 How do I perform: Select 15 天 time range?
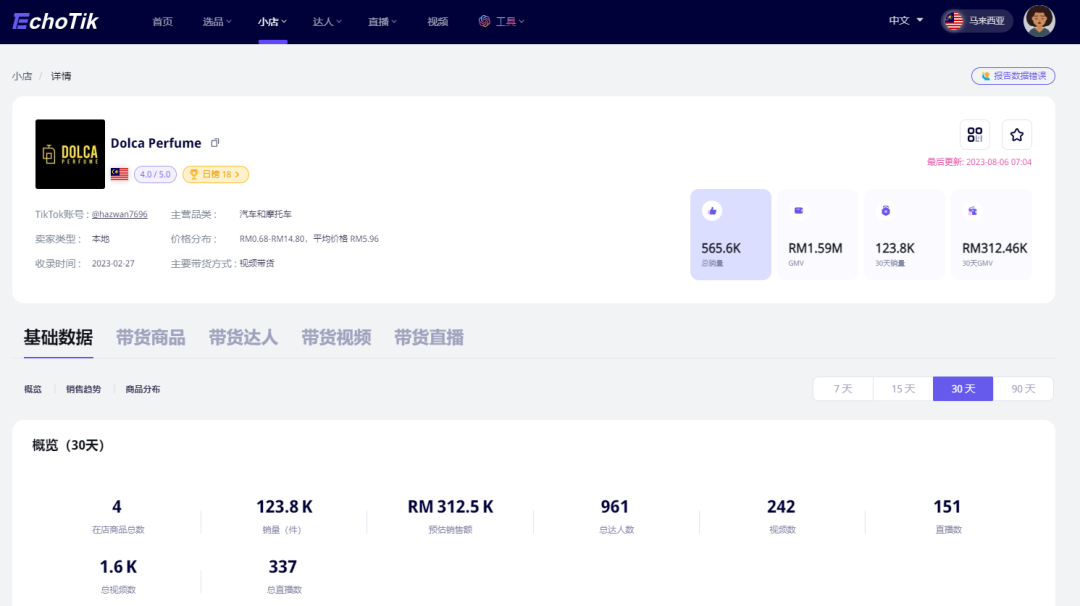(x=903, y=388)
